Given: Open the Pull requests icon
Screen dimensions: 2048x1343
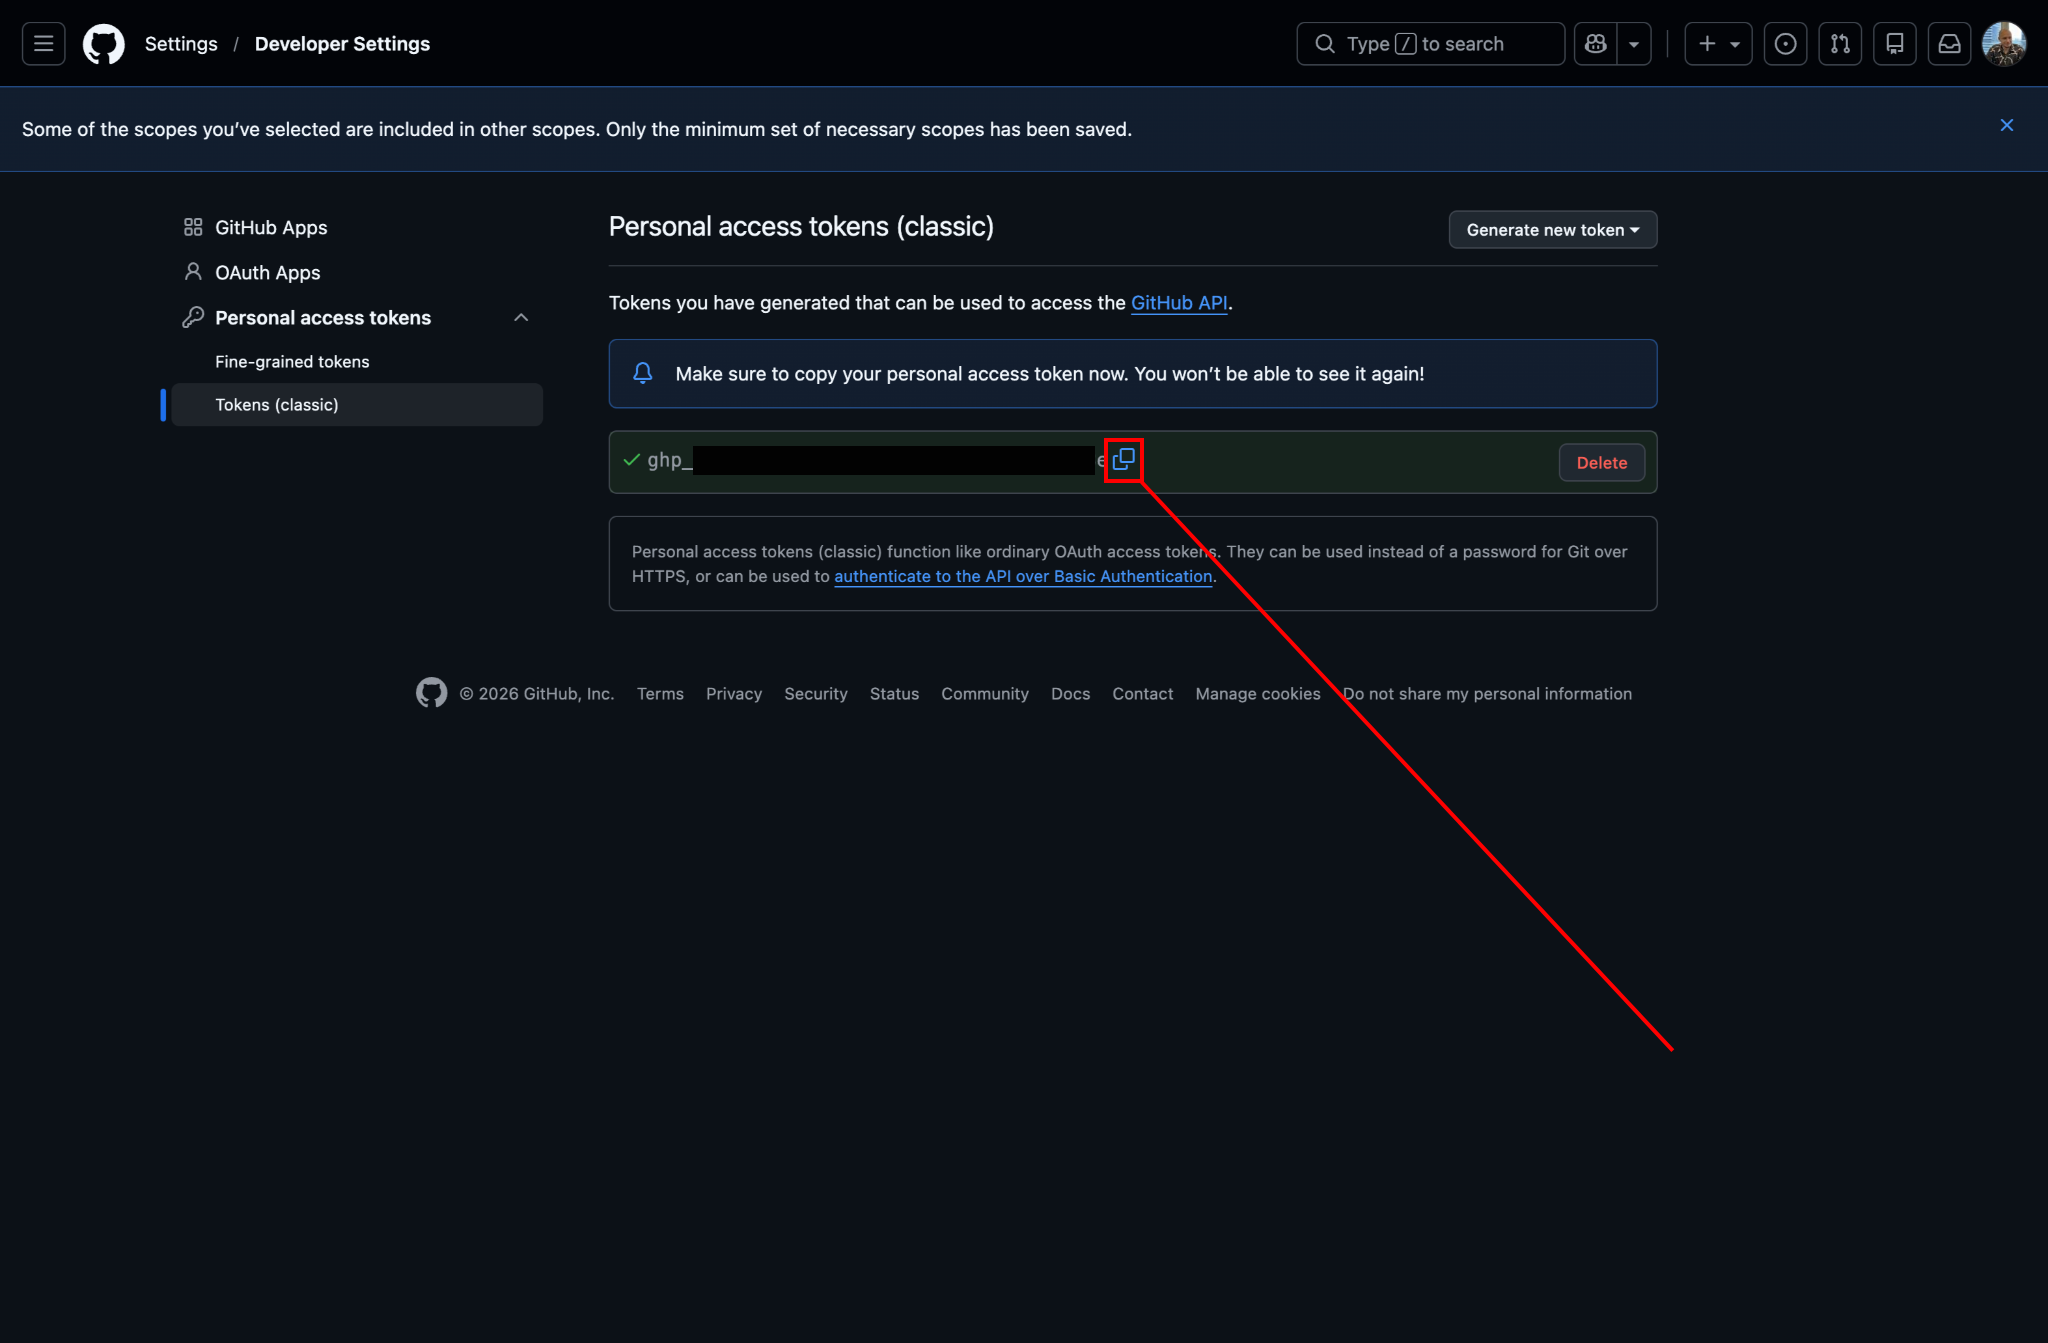Looking at the screenshot, I should [x=1840, y=44].
